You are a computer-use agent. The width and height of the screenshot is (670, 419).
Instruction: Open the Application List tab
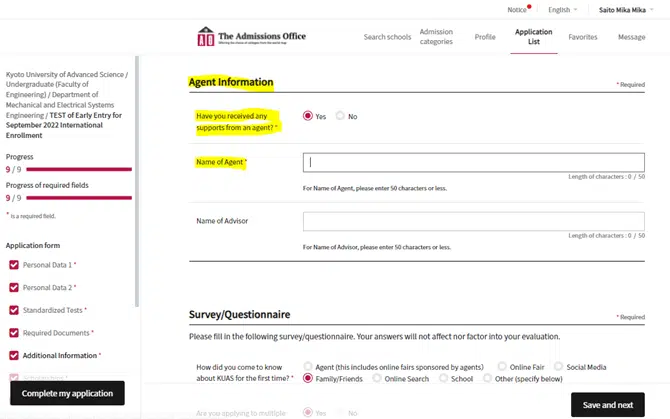[533, 37]
